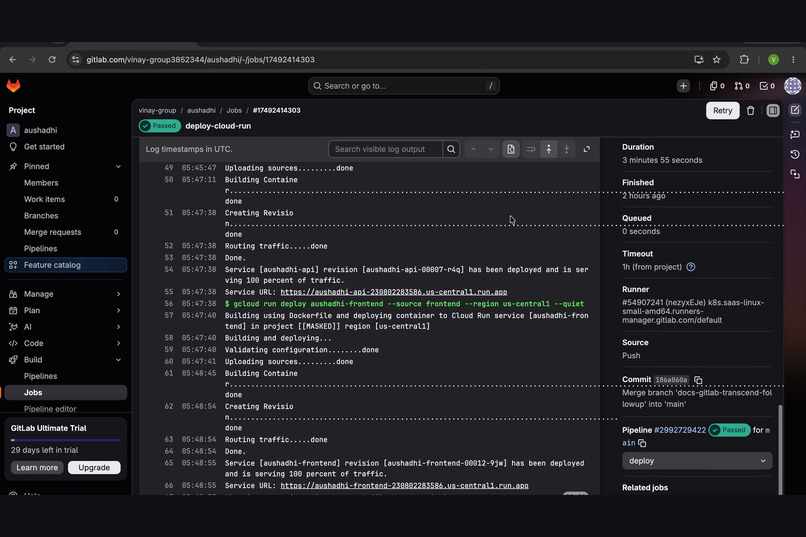Open Pipeline editor item
This screenshot has width=806, height=537.
65,409
